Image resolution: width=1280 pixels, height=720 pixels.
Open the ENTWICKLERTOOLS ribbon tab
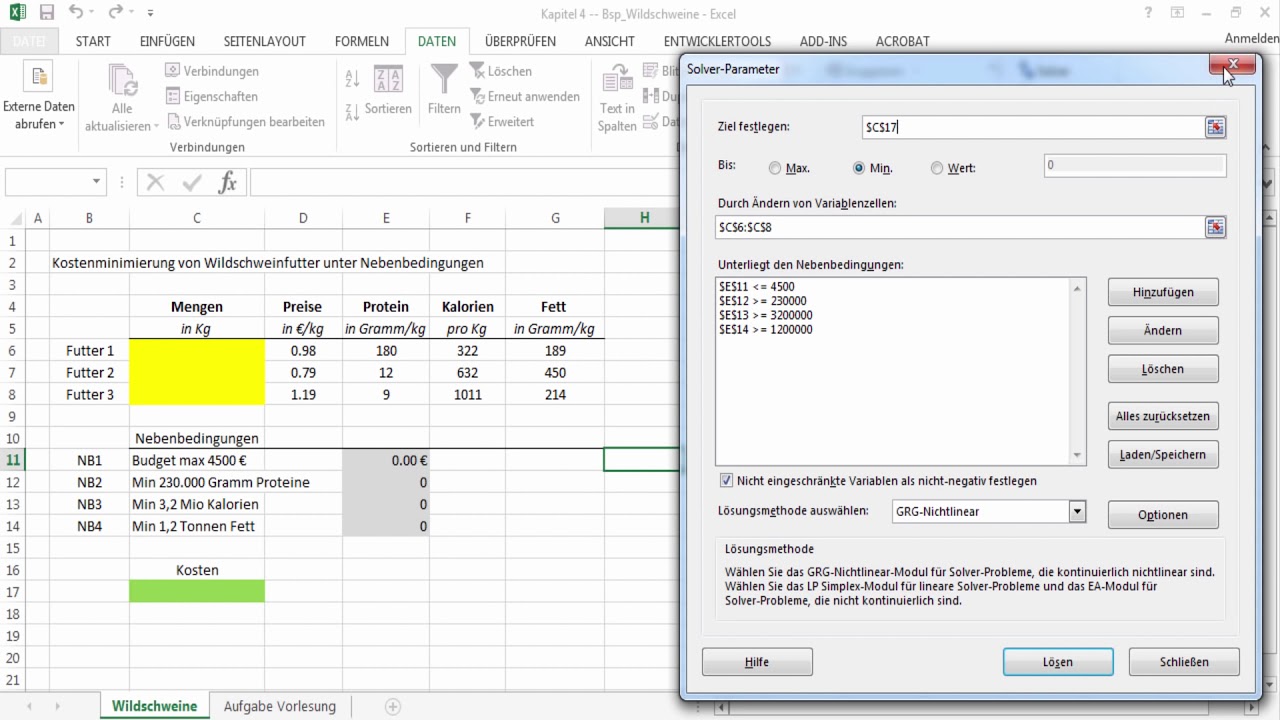[x=717, y=41]
